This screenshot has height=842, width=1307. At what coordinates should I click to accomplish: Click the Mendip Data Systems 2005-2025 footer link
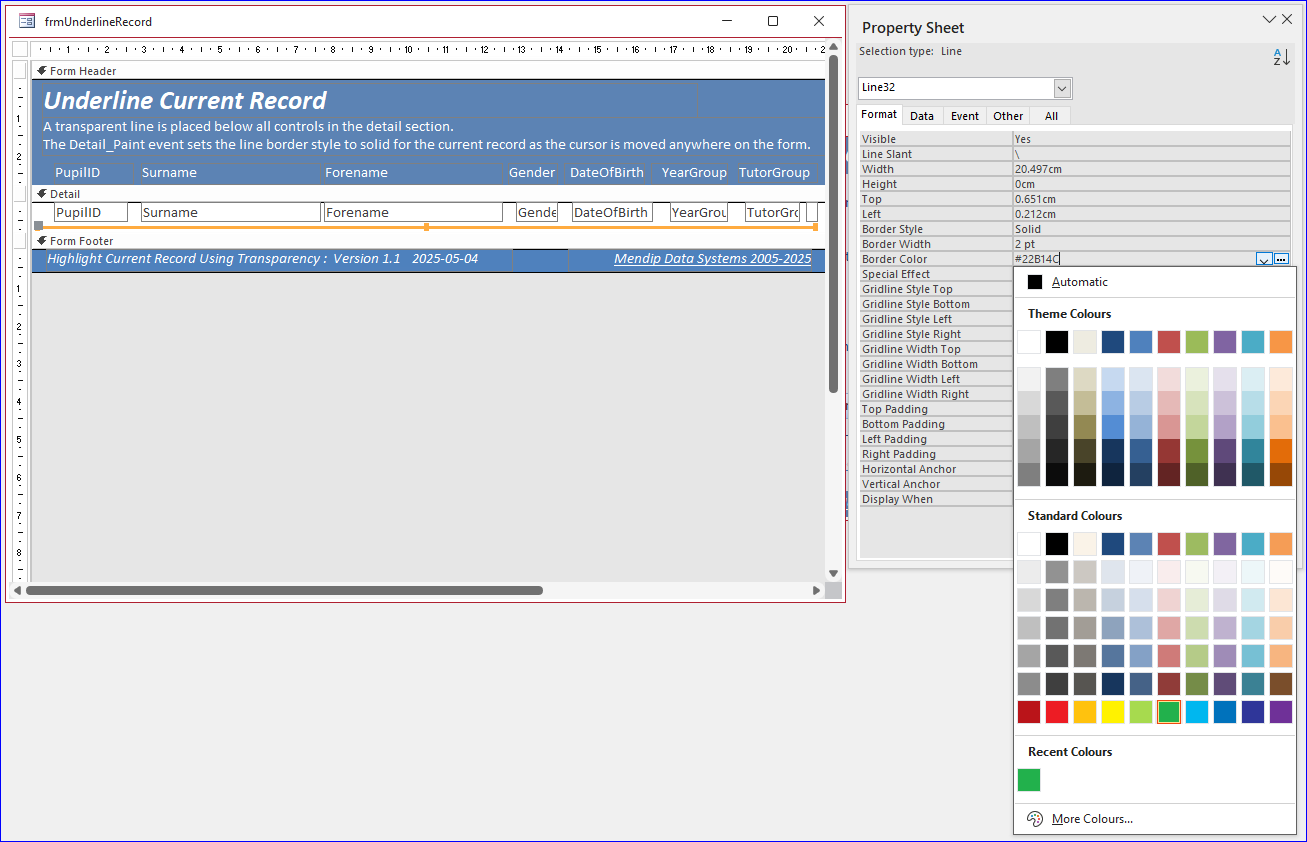[x=713, y=259]
